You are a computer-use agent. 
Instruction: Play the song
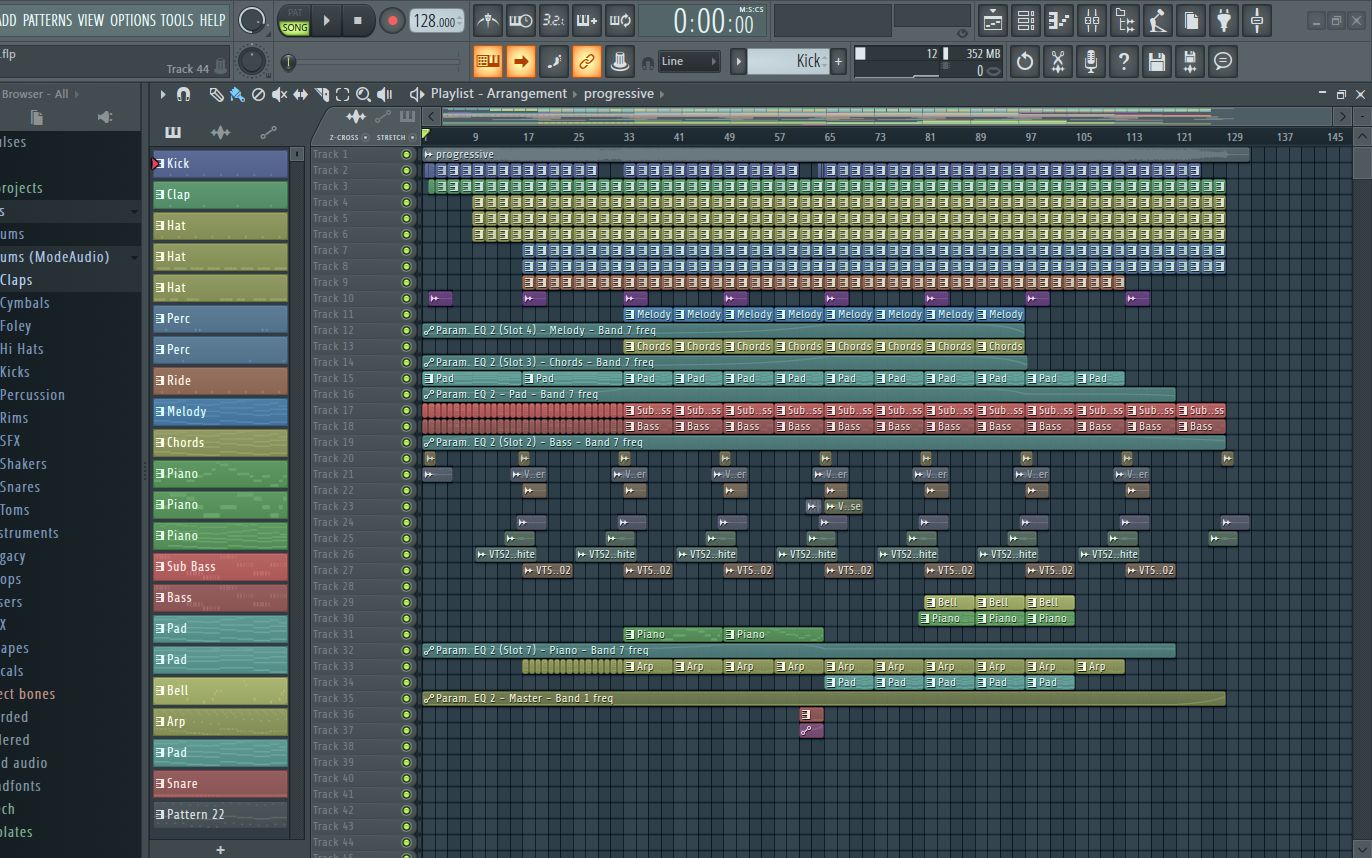[x=327, y=20]
